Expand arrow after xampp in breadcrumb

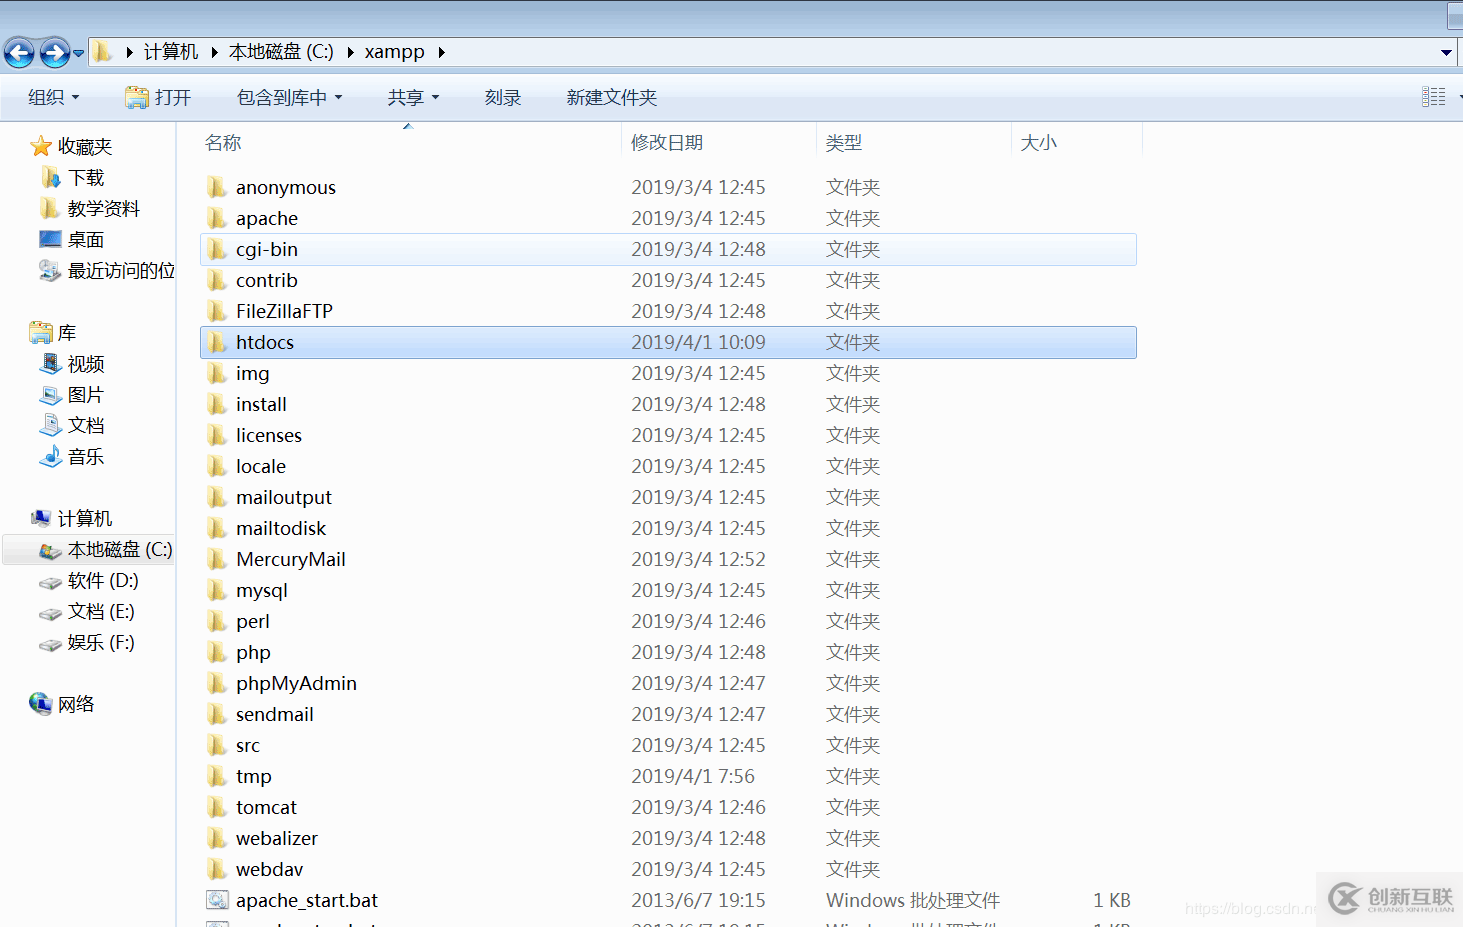pos(441,52)
